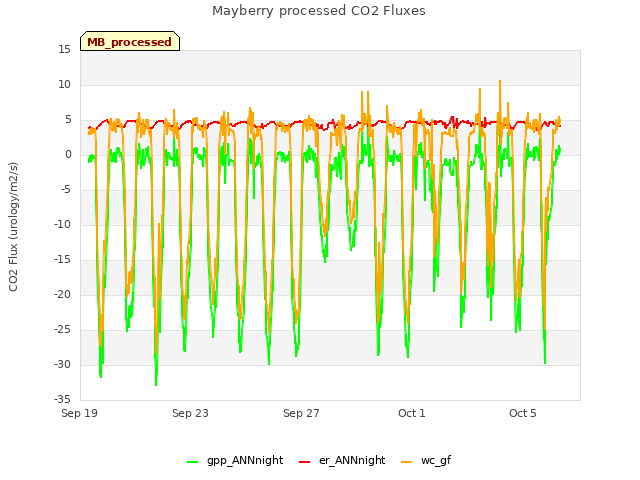
Task: Click orange wc_gf legend color marker
Action: [407, 462]
